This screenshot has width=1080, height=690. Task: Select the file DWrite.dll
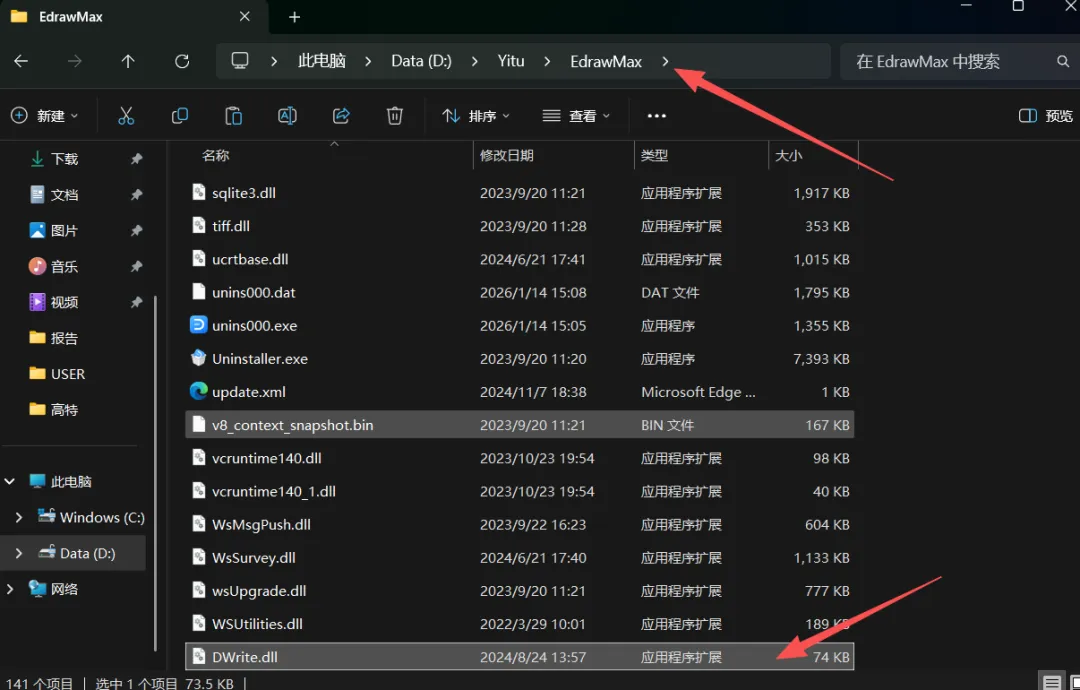point(520,656)
